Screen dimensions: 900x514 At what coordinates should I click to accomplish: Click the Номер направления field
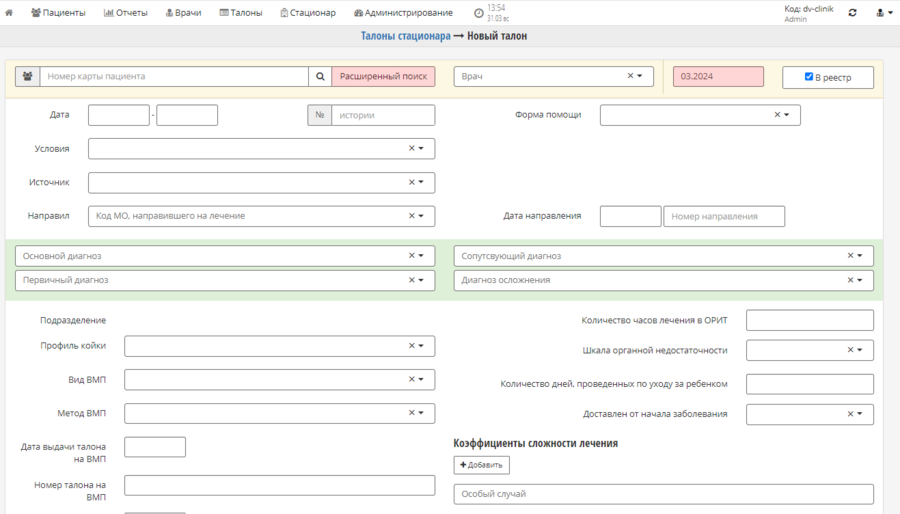click(x=724, y=216)
